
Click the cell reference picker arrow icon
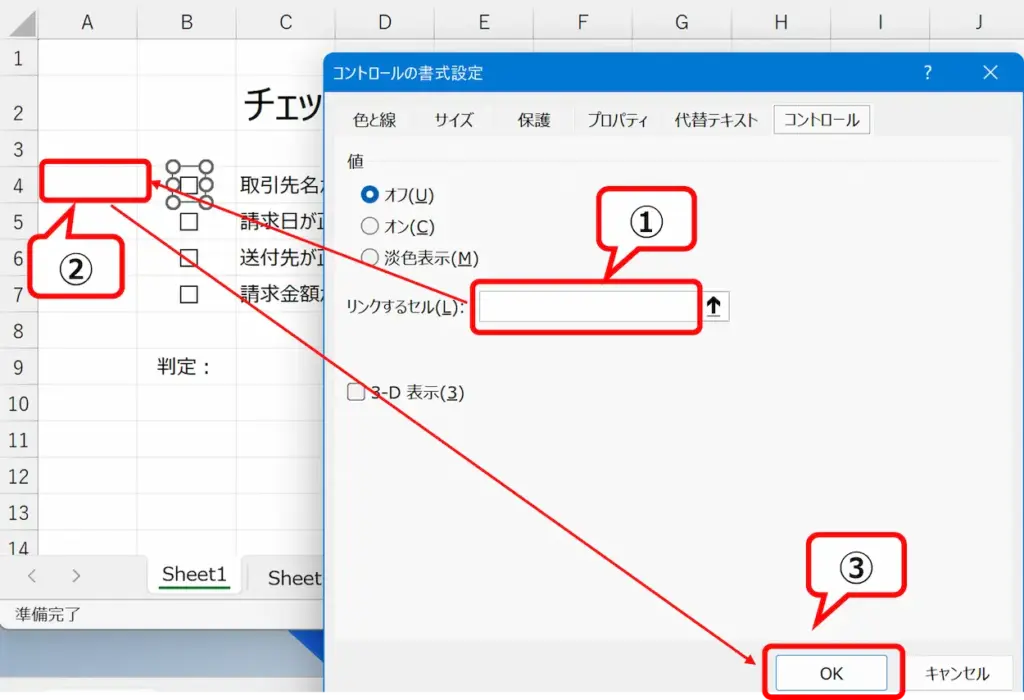714,306
